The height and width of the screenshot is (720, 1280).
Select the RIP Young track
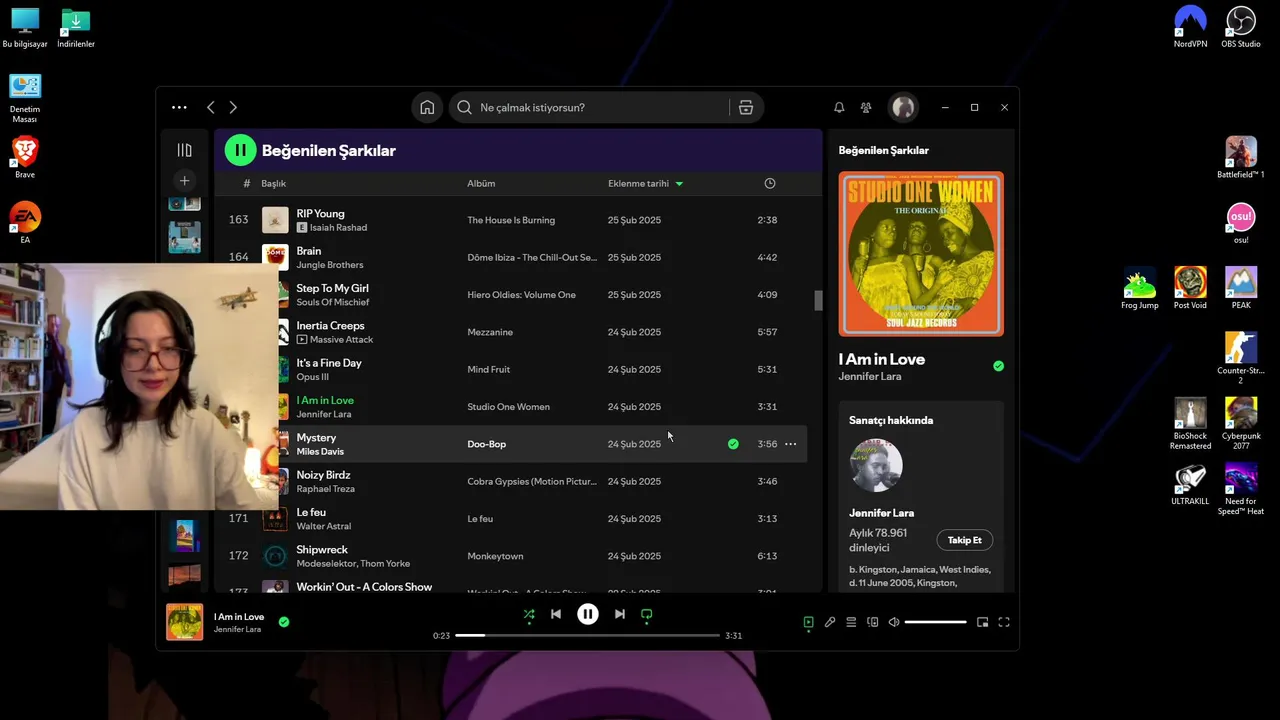[x=320, y=213]
